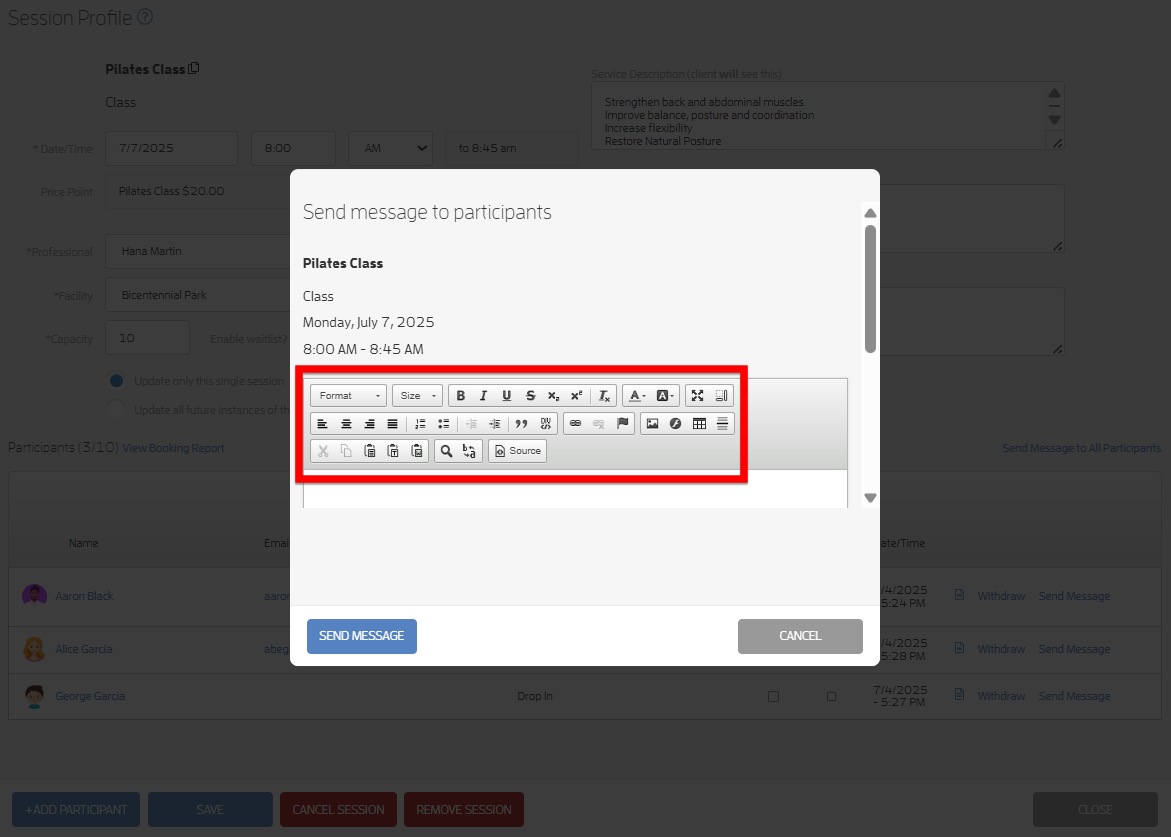Apply Strikethrough in the editor toolbar
The width and height of the screenshot is (1171, 837).
click(x=530, y=396)
